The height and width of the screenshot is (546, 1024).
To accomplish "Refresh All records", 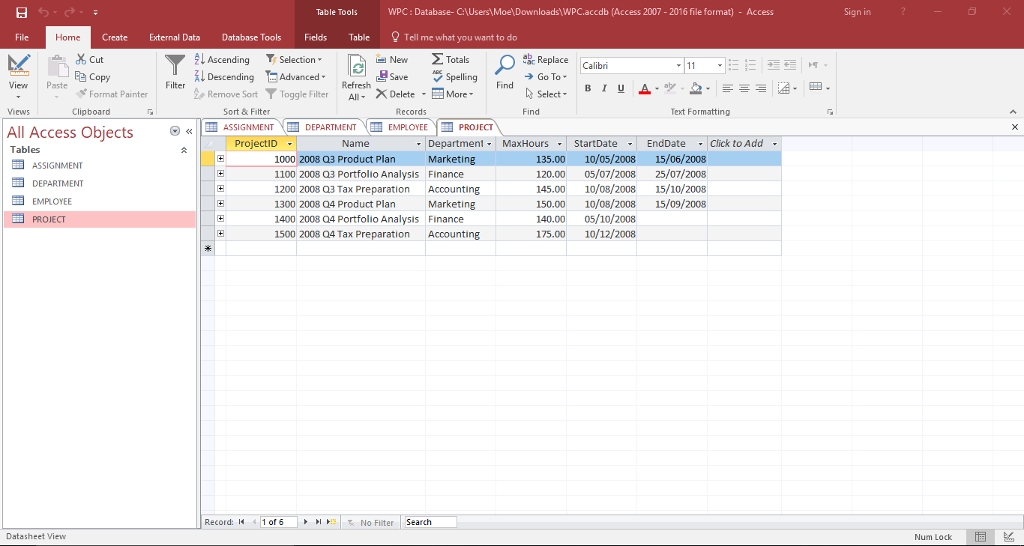I will pyautogui.click(x=356, y=78).
